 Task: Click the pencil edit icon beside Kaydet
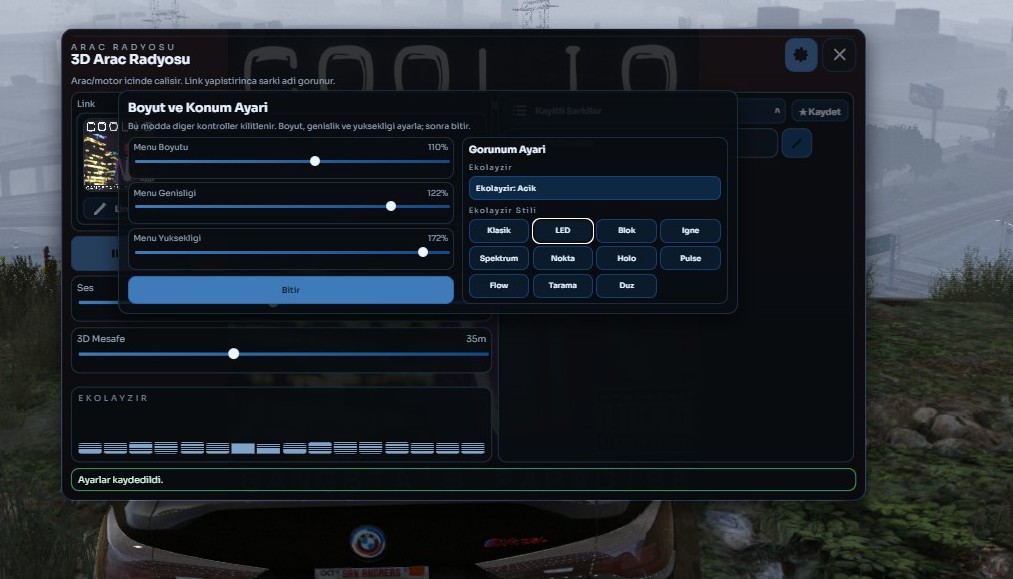[797, 144]
